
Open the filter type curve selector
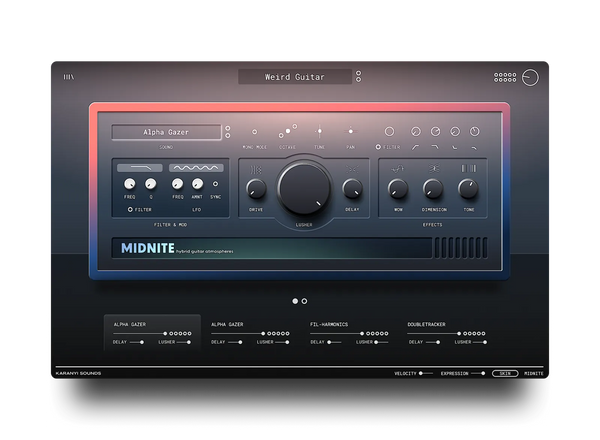tap(140, 168)
